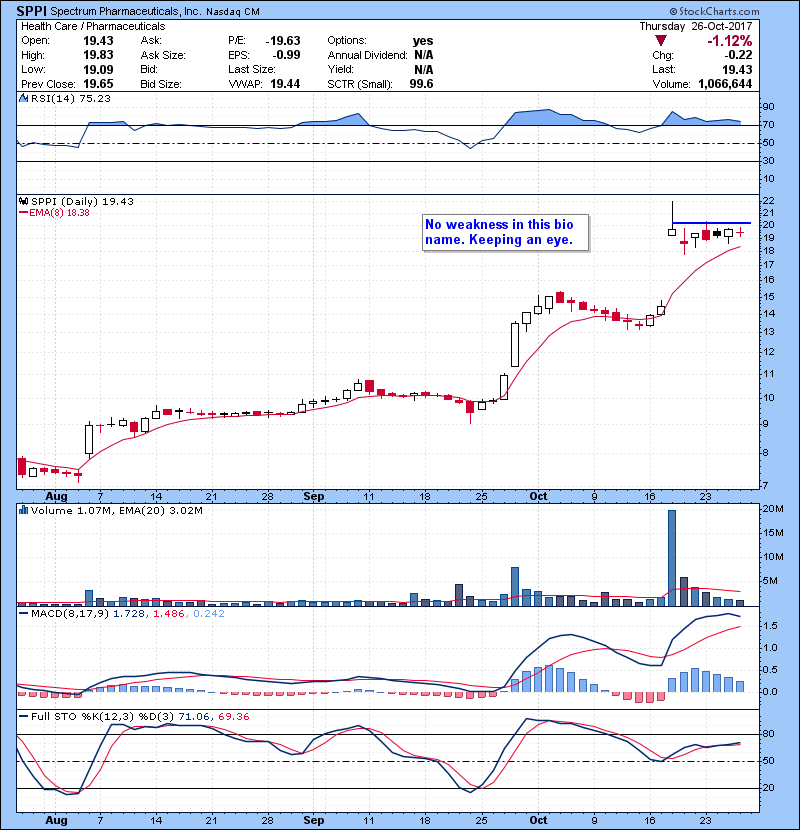This screenshot has width=800, height=830.
Task: Click the Last price value 19.43
Action: (737, 69)
